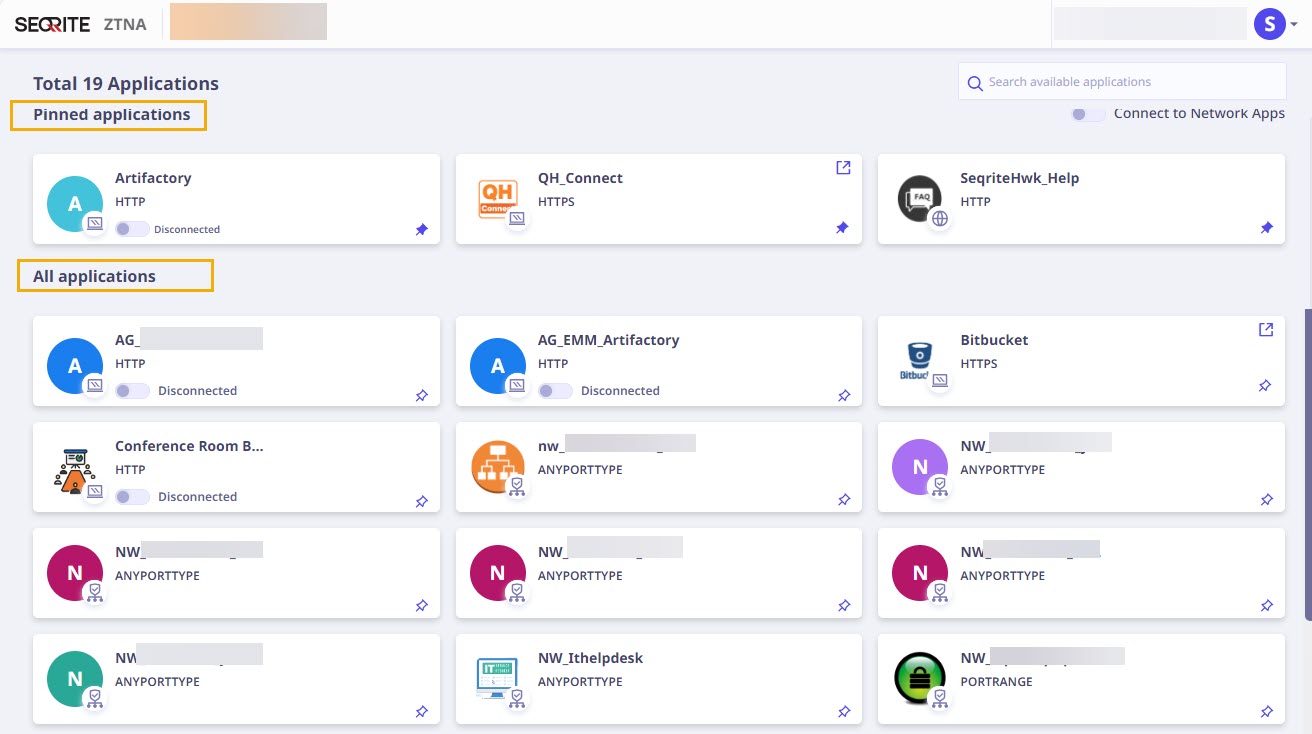The height and width of the screenshot is (734, 1312).
Task: Toggle the Artifactory connection switch
Action: 131,228
